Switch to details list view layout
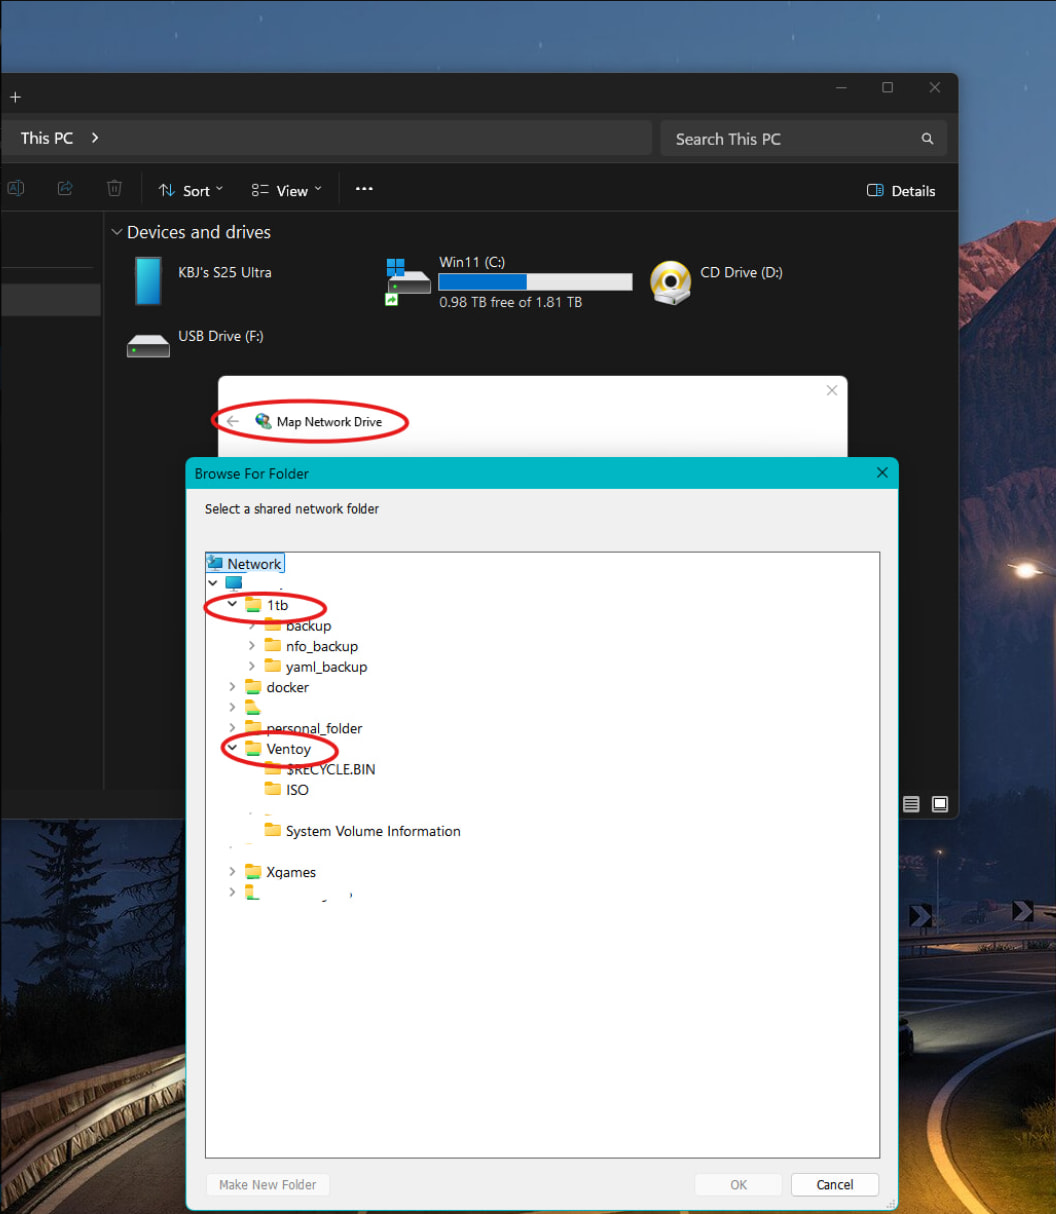The image size is (1056, 1214). [x=911, y=804]
